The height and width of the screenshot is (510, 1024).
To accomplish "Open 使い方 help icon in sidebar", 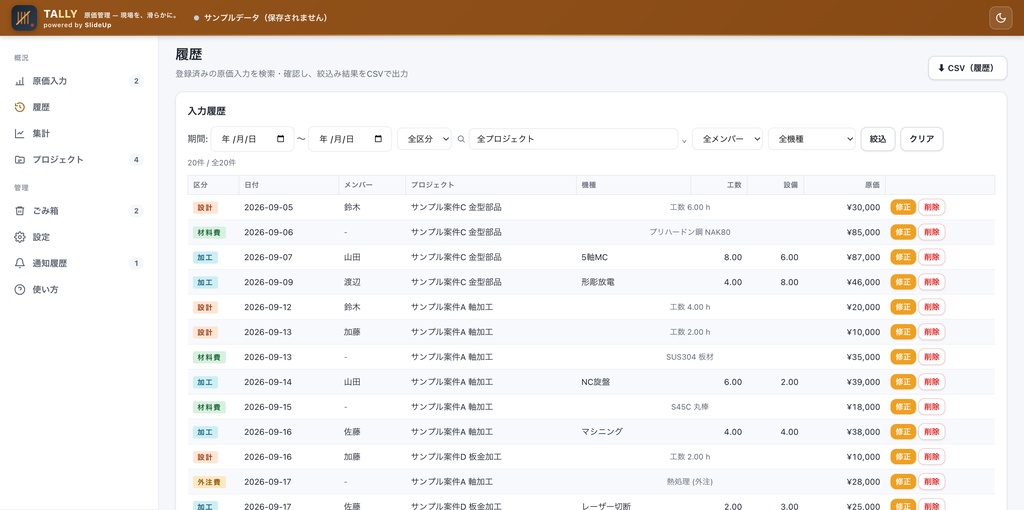I will tap(20, 289).
